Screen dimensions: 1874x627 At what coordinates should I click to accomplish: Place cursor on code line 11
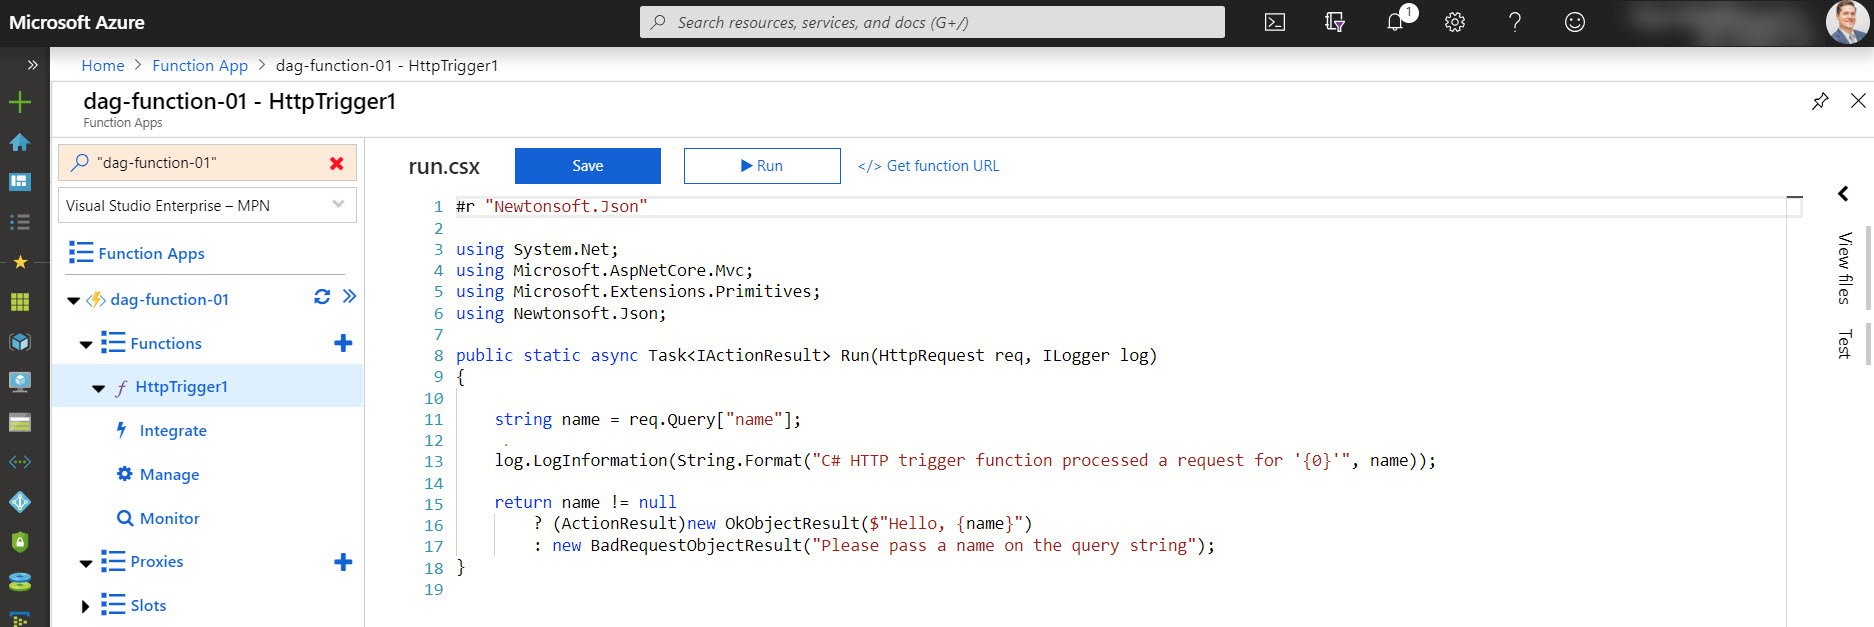[647, 419]
